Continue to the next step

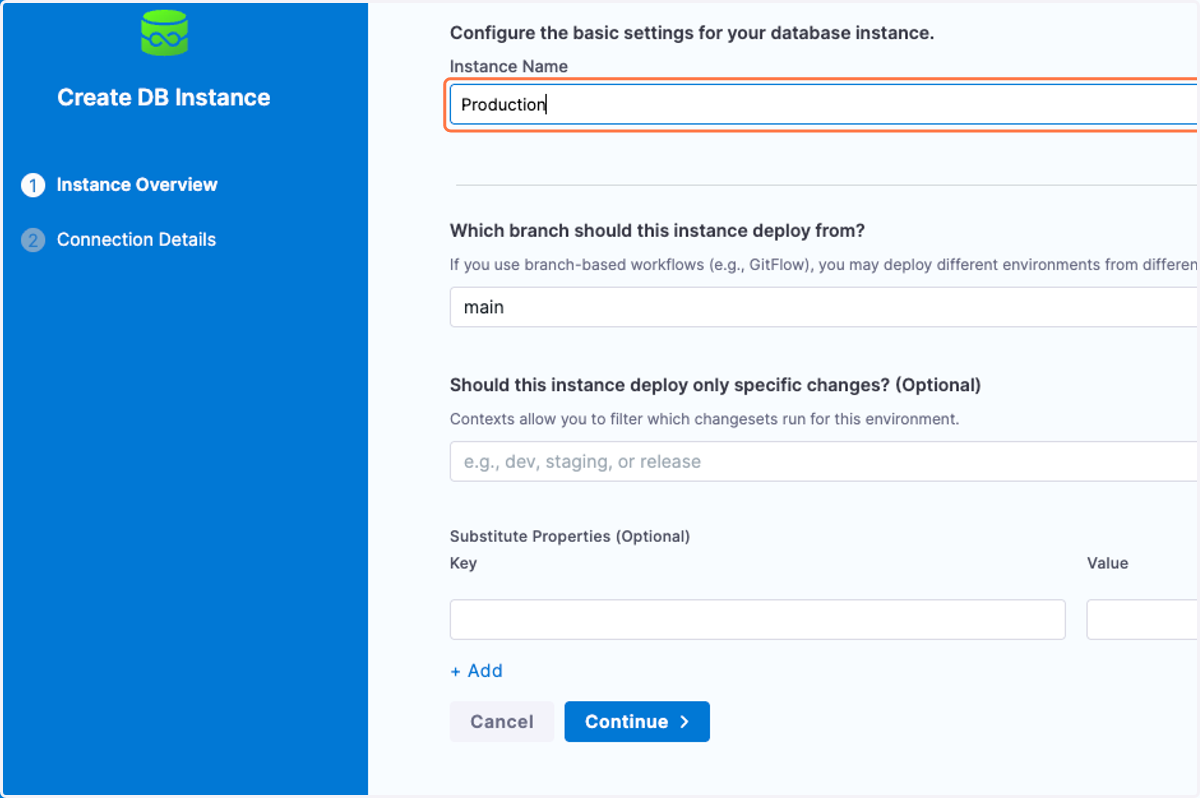tap(637, 722)
